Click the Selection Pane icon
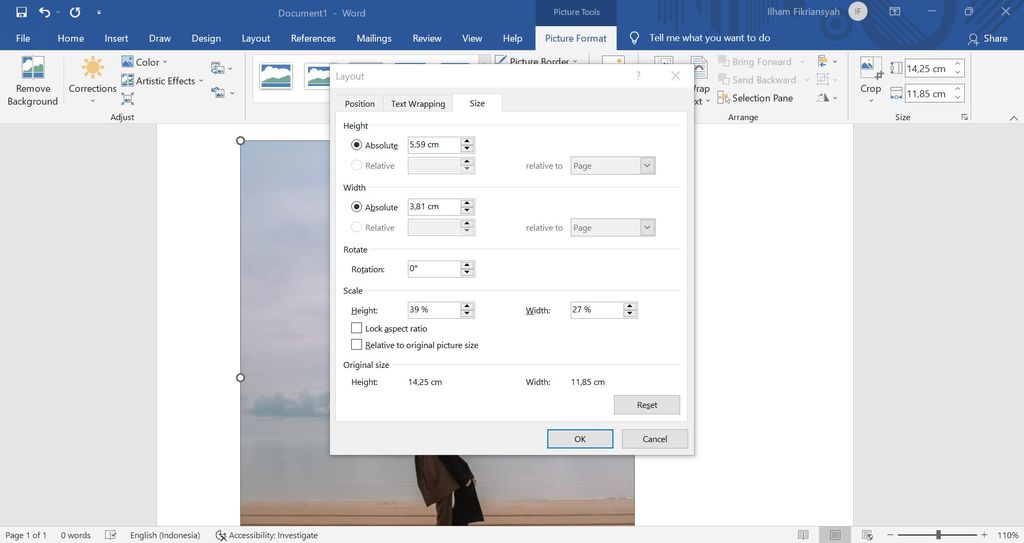1024x543 pixels. pos(723,98)
